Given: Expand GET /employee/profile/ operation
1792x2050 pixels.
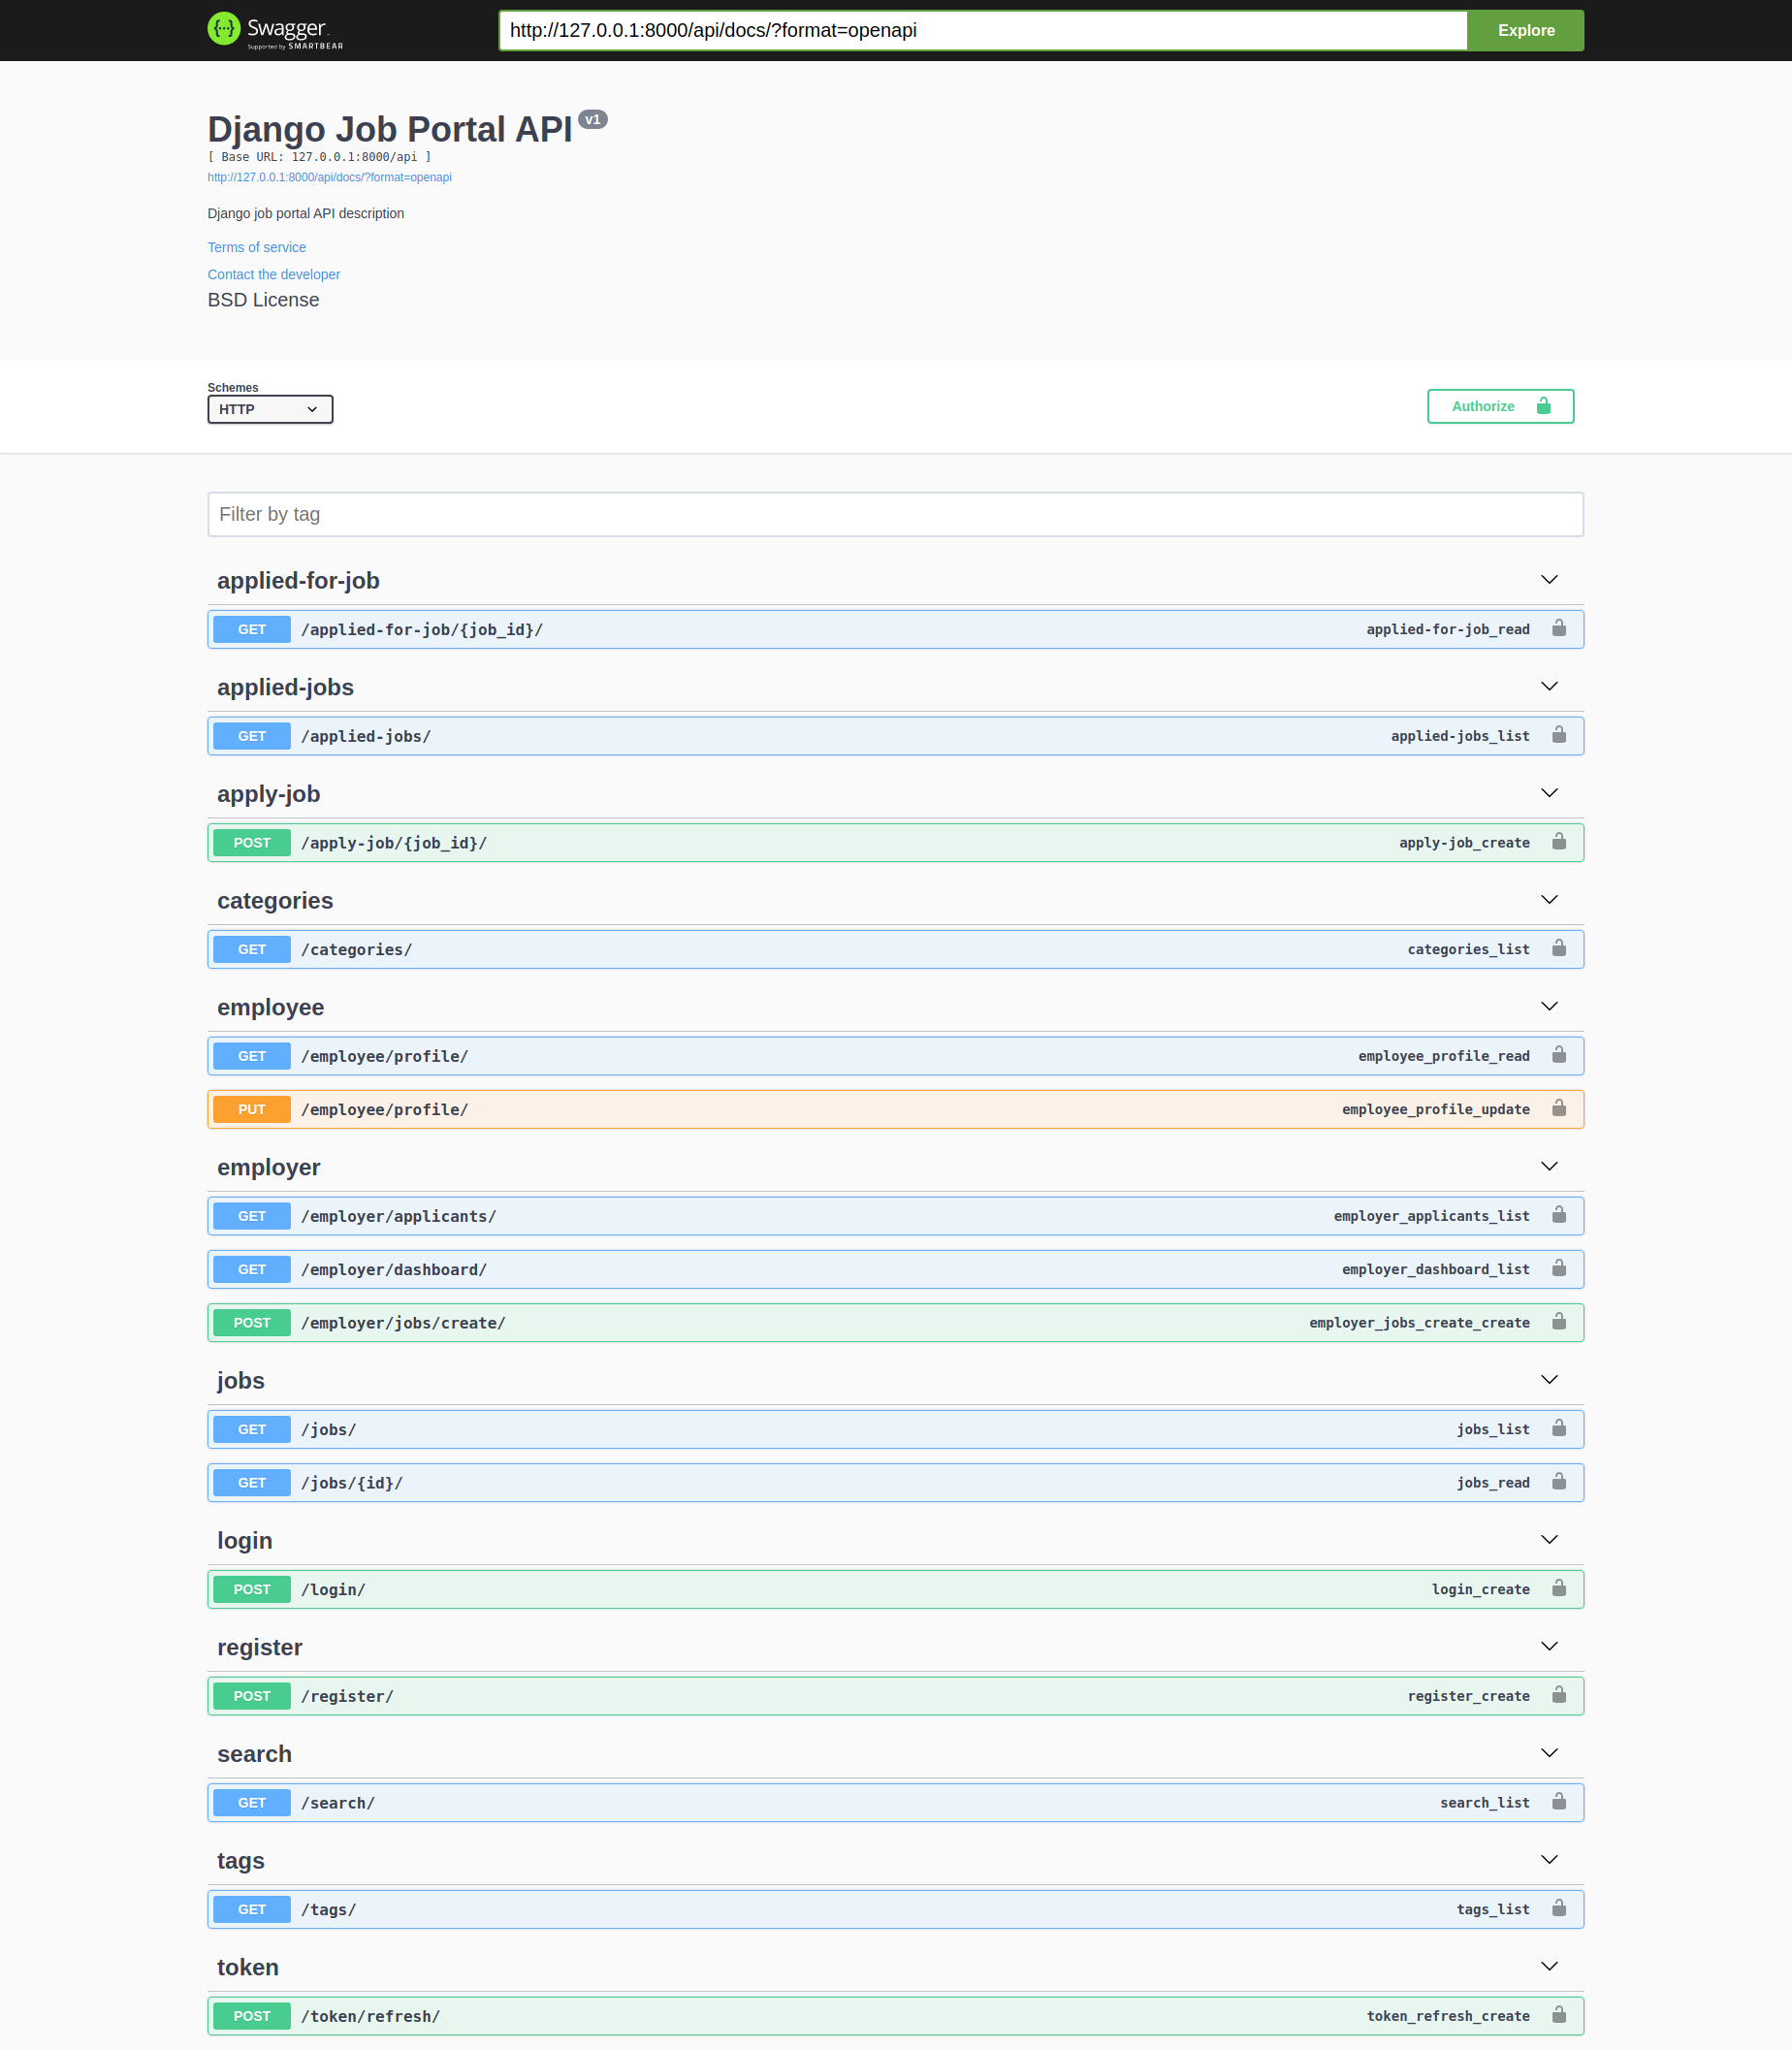Looking at the screenshot, I should pos(895,1056).
